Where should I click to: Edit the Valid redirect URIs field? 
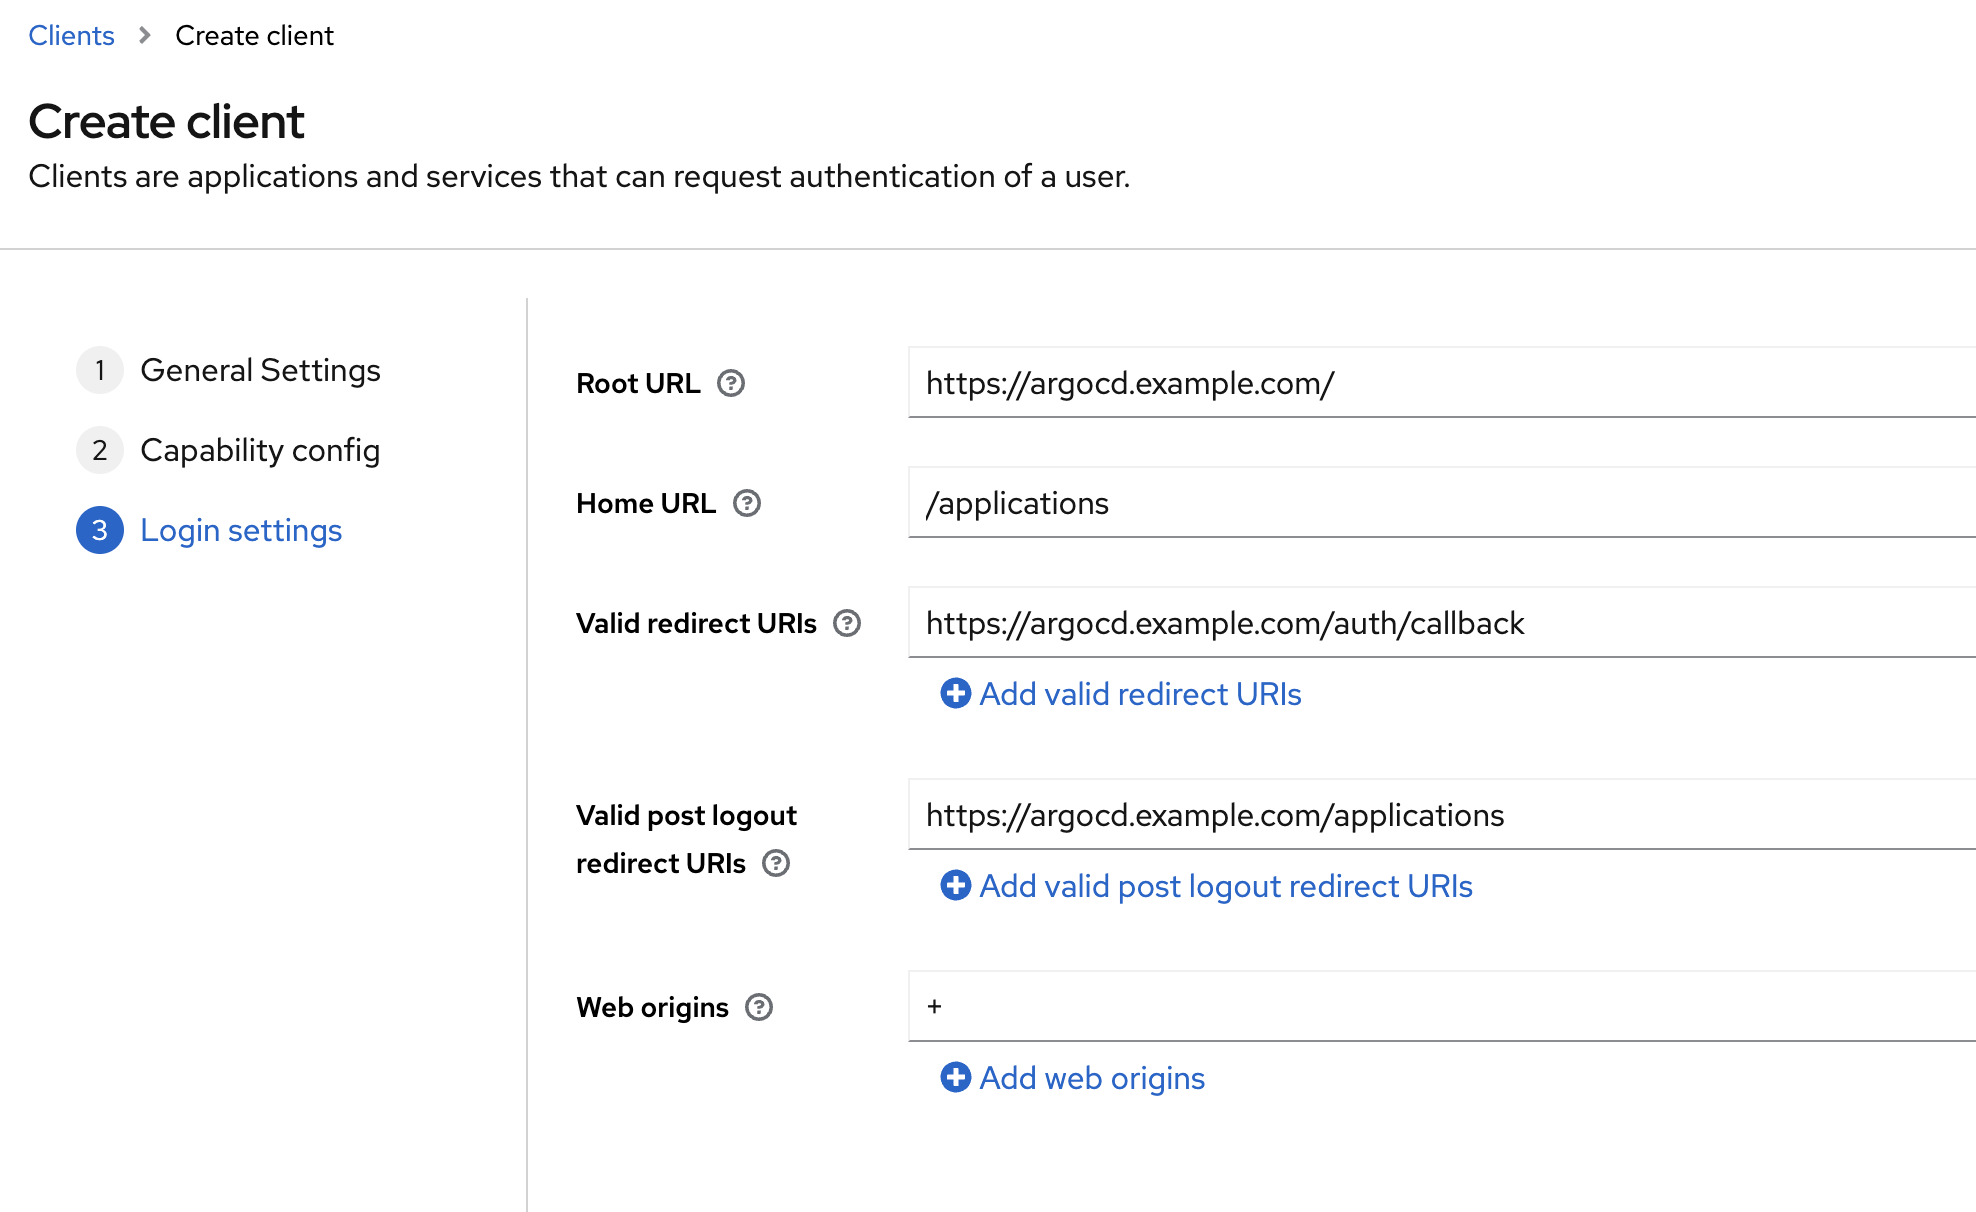tap(1440, 623)
